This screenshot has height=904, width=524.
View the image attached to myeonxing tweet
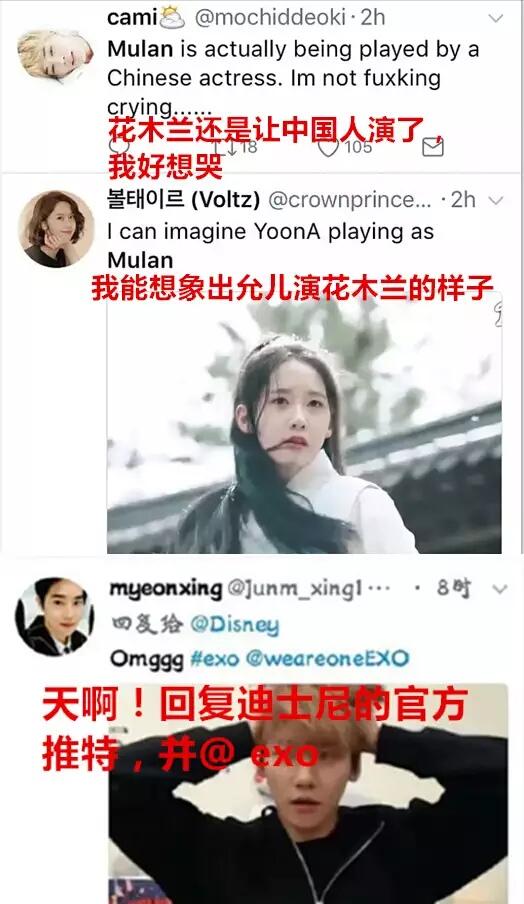[x=308, y=793]
